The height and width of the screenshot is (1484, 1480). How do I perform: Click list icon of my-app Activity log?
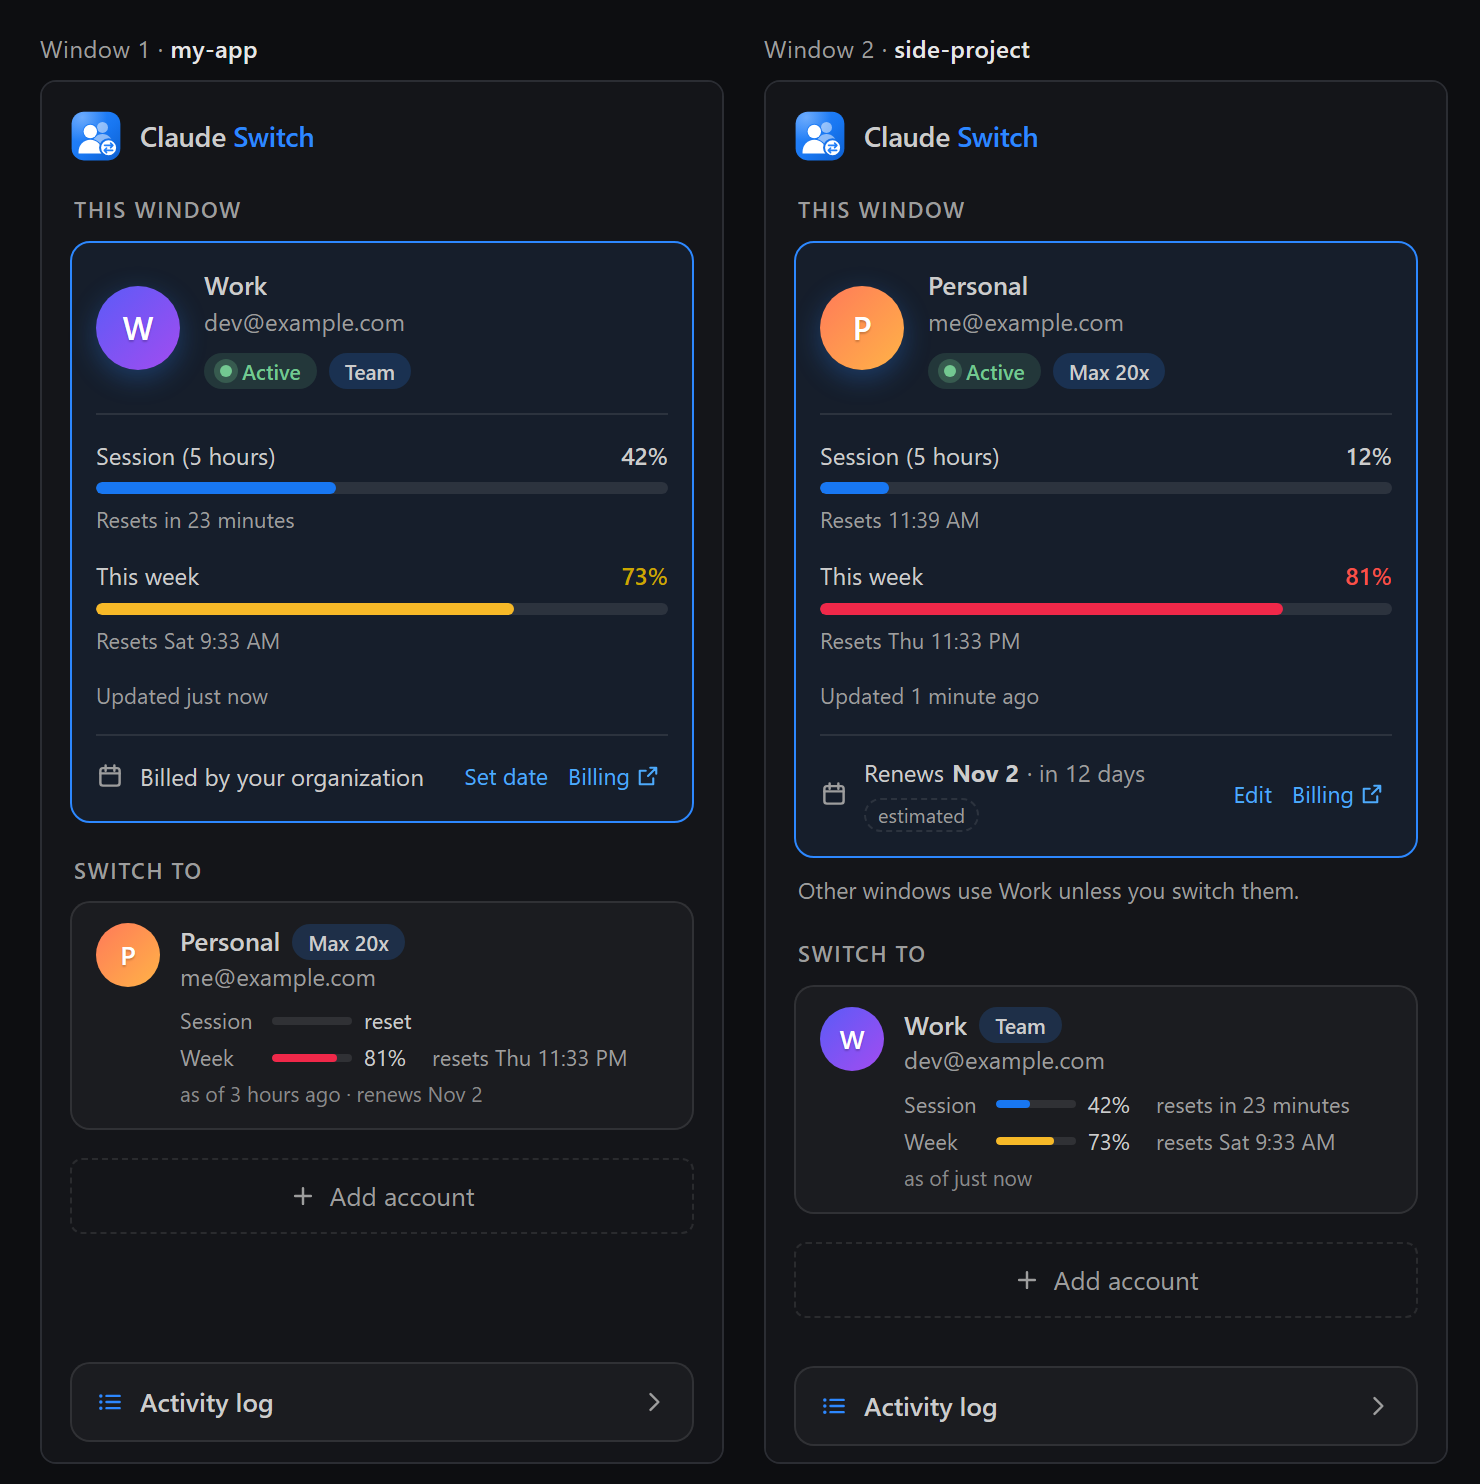coord(110,1402)
